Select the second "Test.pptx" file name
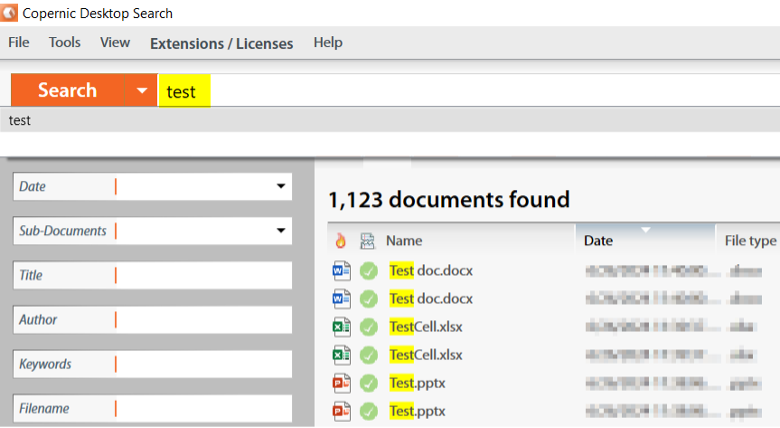This screenshot has height=428, width=780. tap(417, 411)
